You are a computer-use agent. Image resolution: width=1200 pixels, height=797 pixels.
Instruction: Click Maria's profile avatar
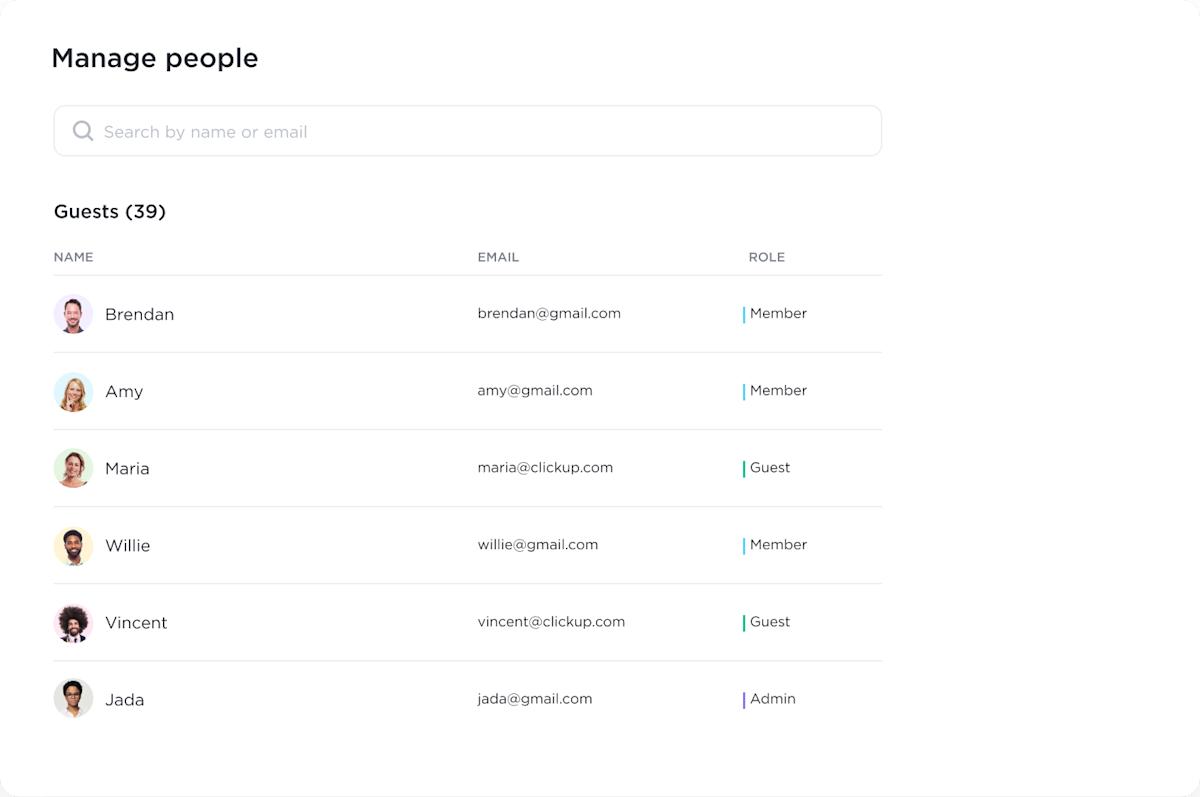click(73, 468)
